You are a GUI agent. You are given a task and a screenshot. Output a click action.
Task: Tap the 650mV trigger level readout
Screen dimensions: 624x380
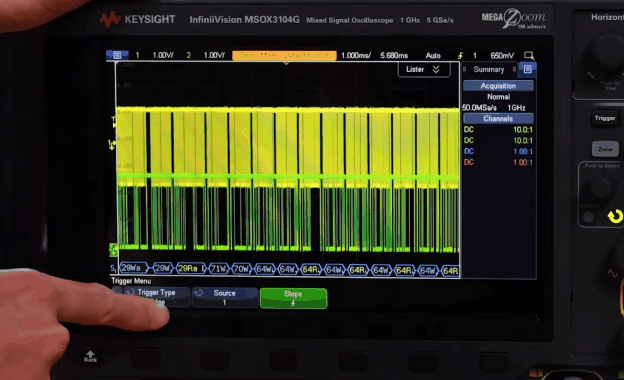click(501, 55)
